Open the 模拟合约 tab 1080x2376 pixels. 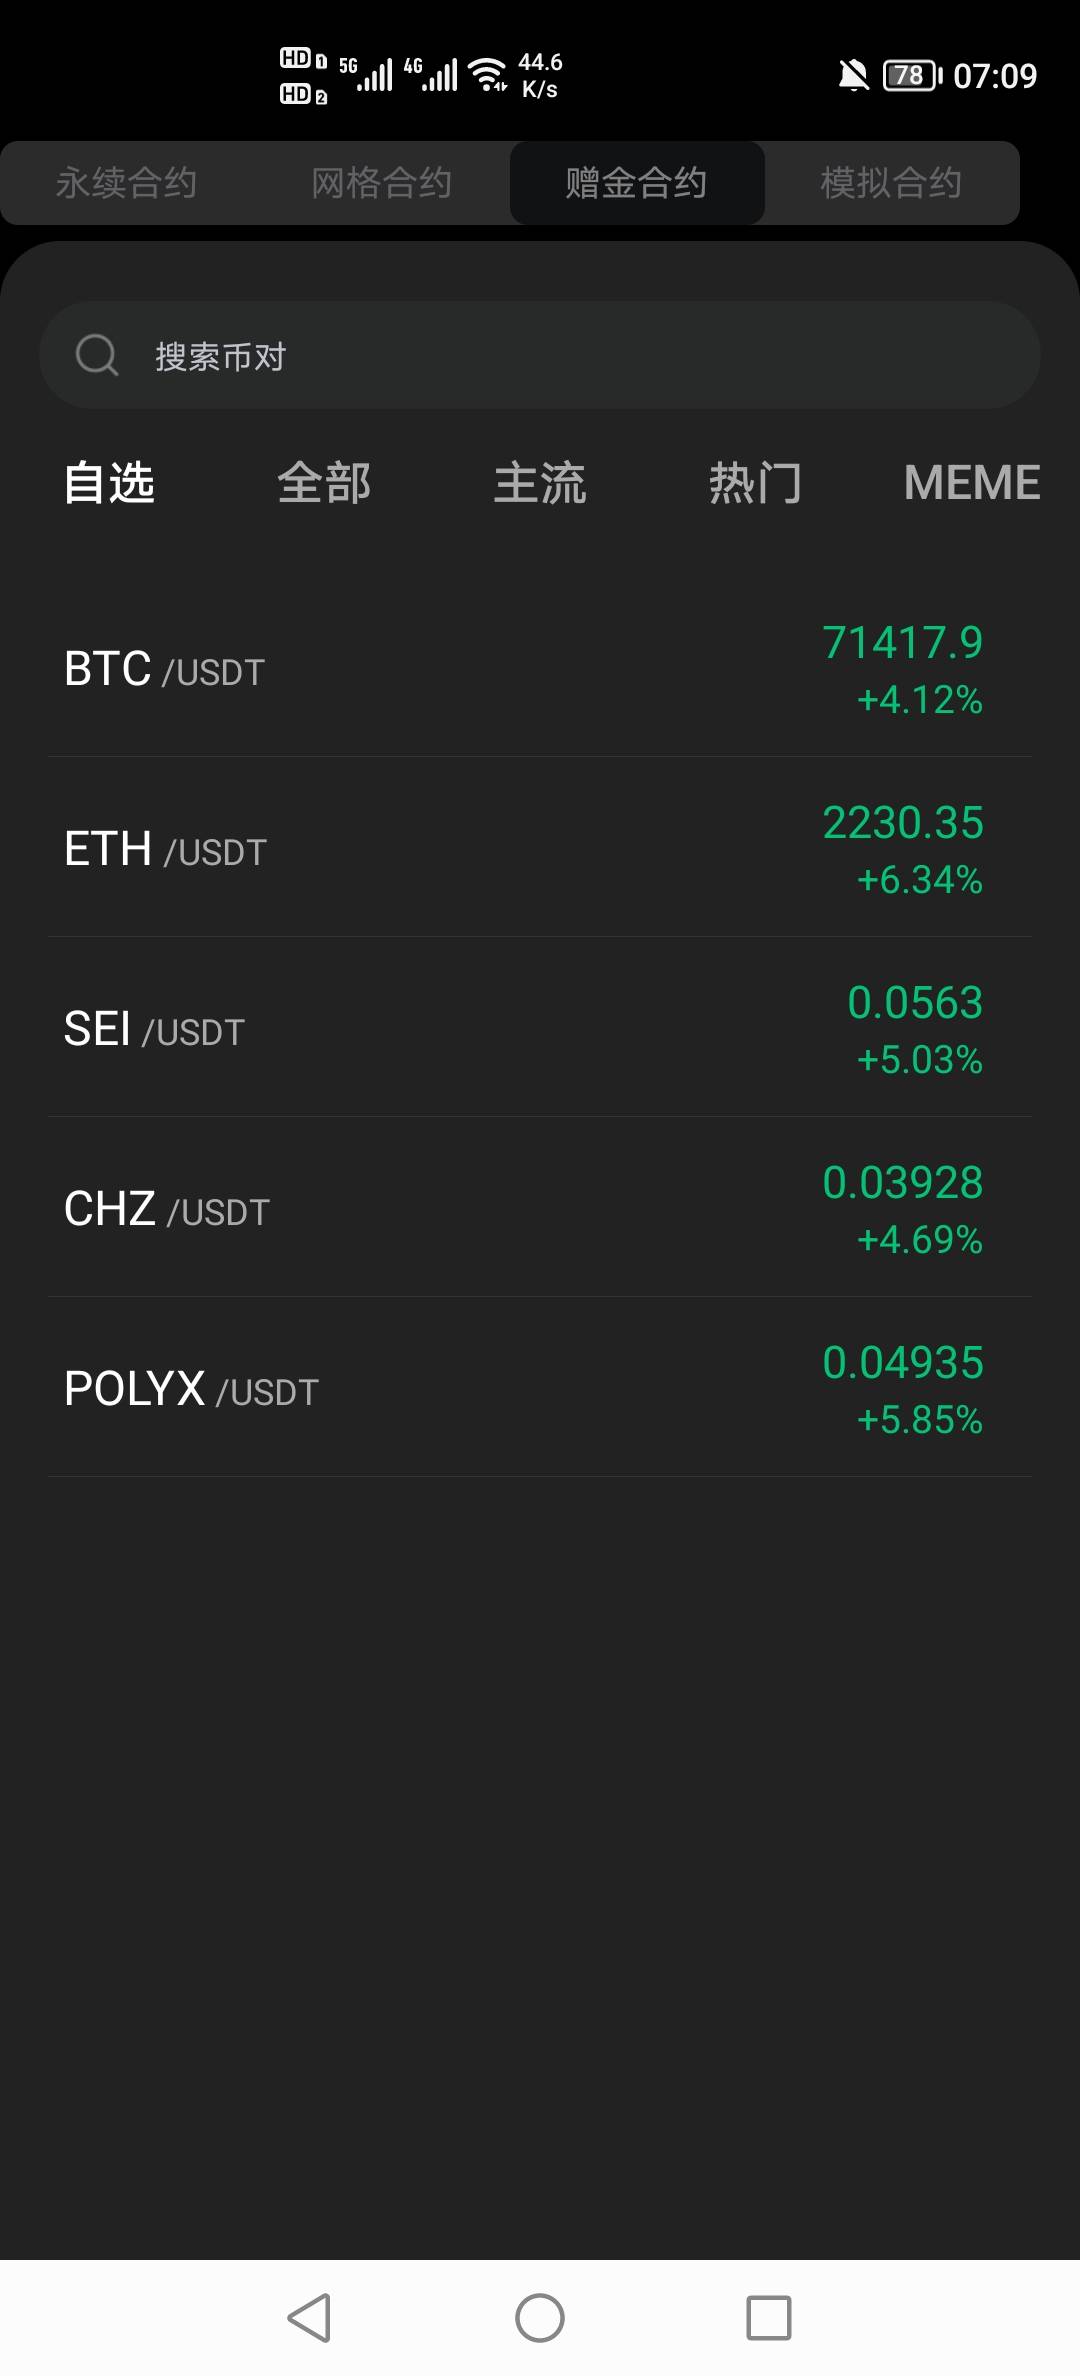[x=891, y=183]
